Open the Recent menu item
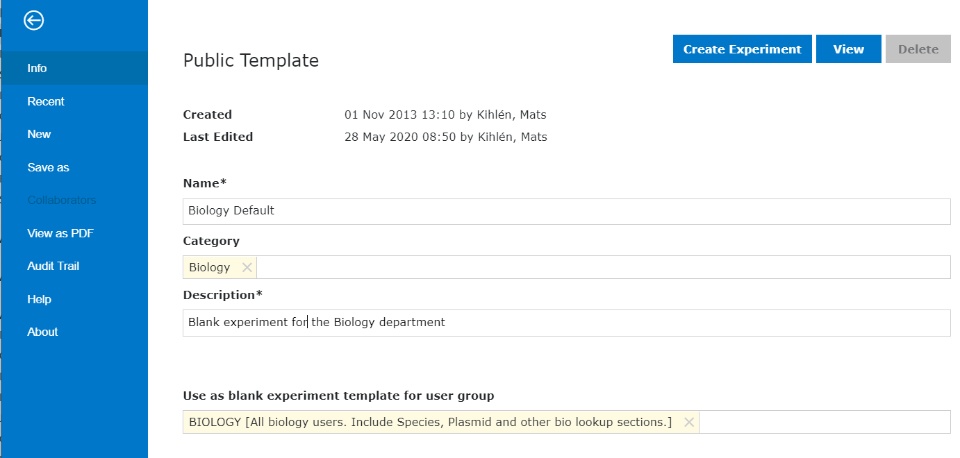This screenshot has width=960, height=458. coord(46,101)
